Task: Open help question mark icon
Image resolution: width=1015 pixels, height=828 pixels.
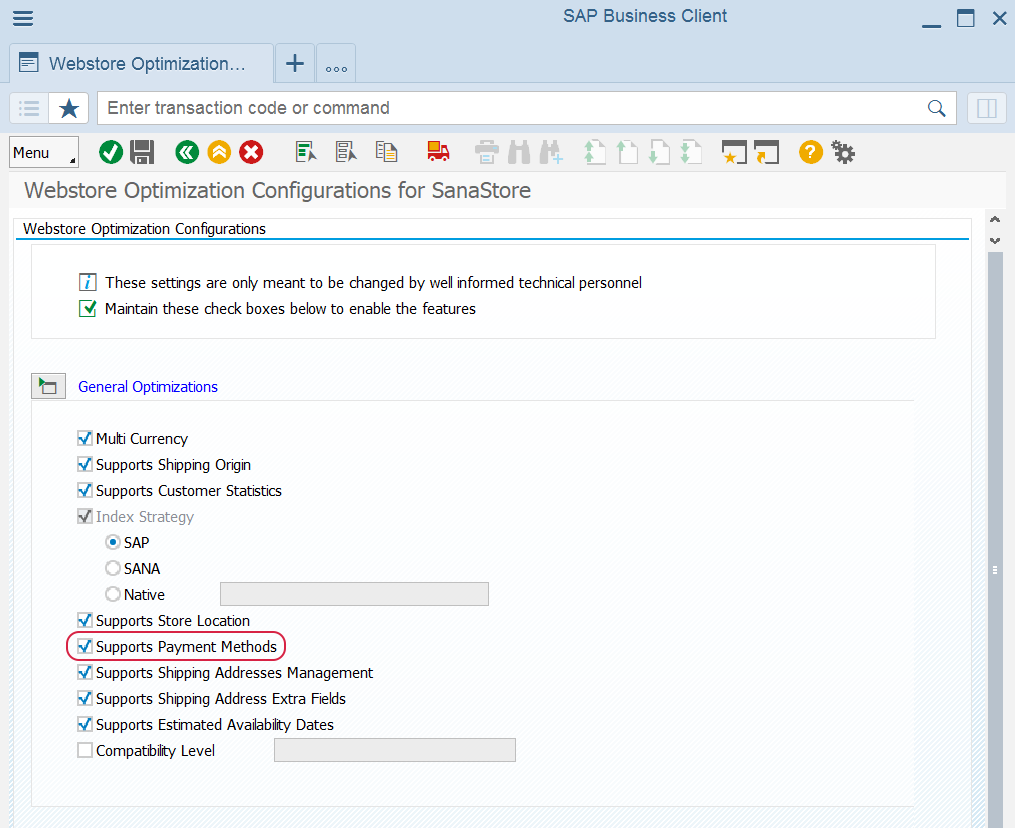Action: tap(810, 153)
